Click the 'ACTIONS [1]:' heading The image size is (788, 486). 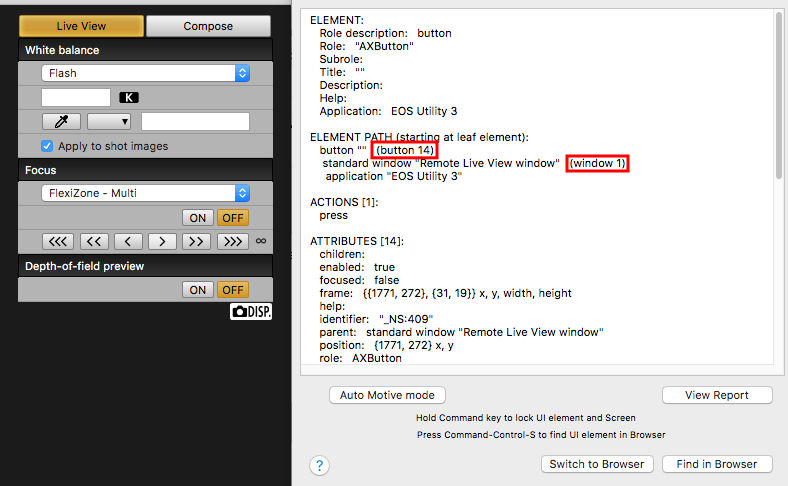tap(344, 202)
